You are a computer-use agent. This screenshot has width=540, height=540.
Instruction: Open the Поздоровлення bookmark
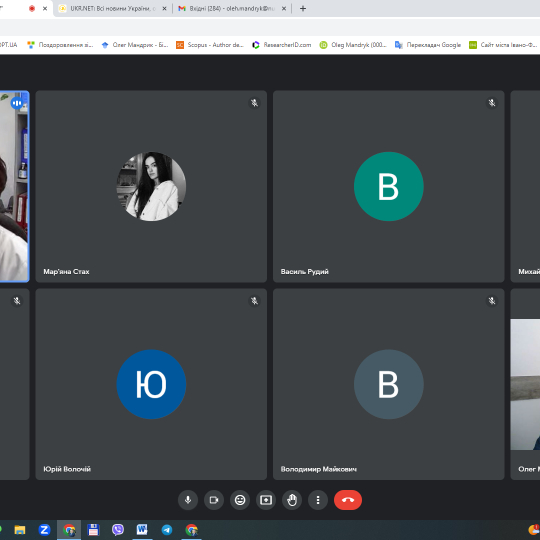[60, 45]
